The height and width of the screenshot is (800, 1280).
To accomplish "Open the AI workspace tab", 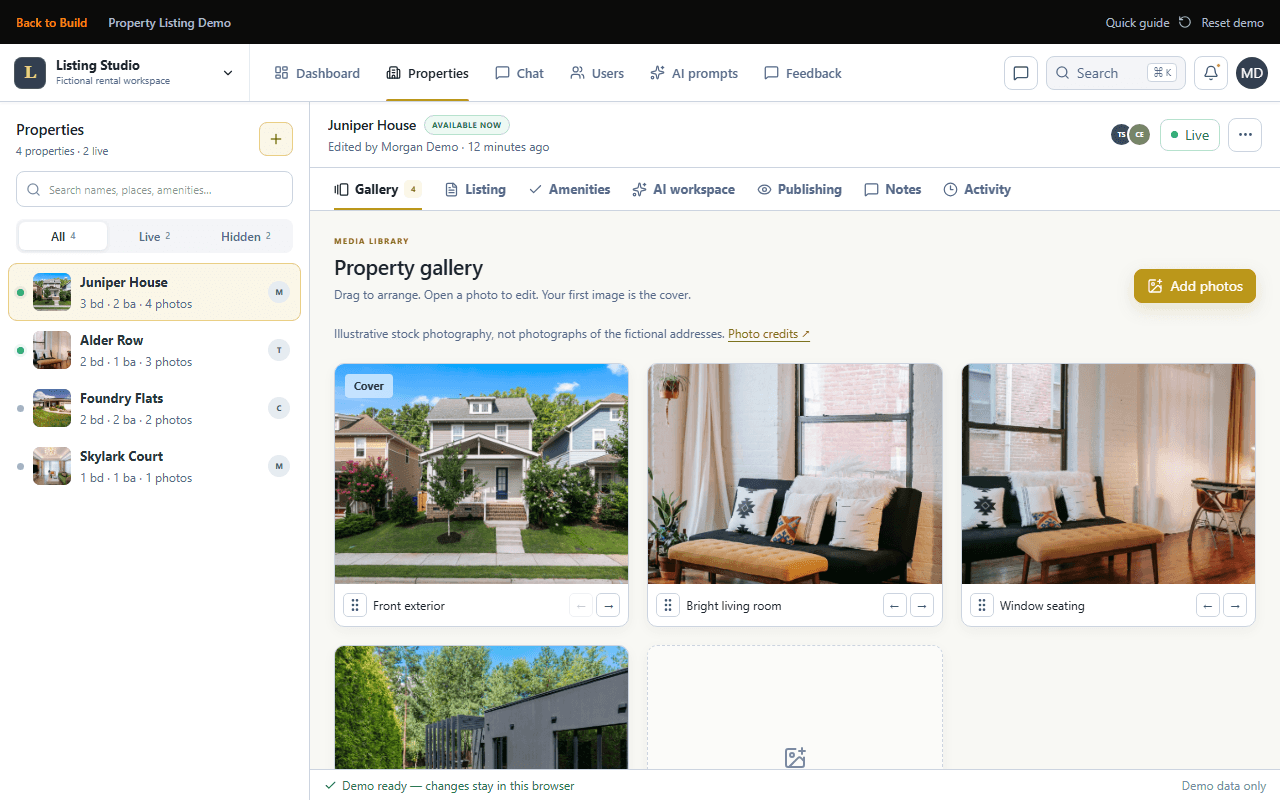I will click(x=683, y=189).
